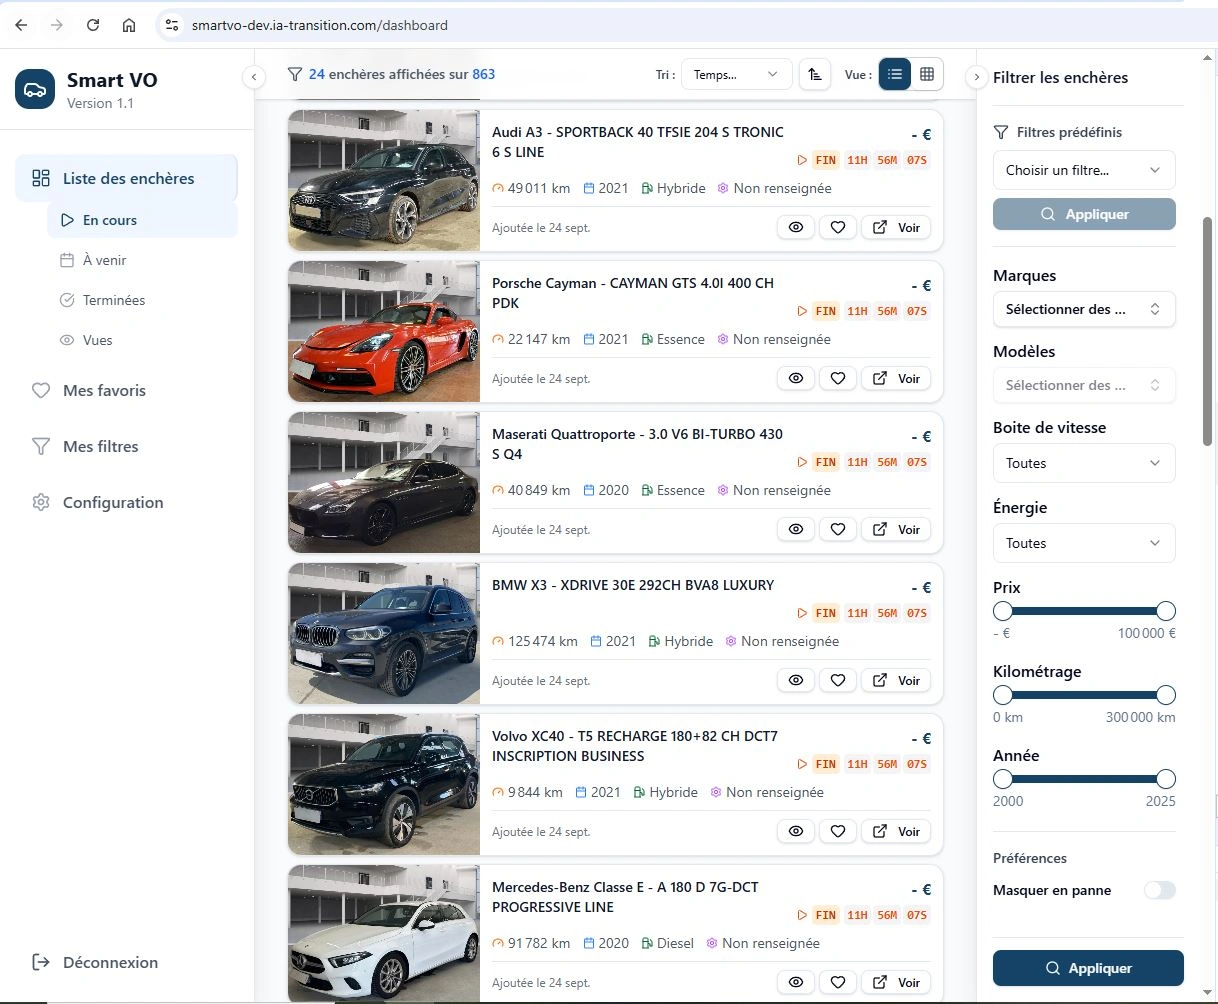Open Mes favoris page

point(126,390)
